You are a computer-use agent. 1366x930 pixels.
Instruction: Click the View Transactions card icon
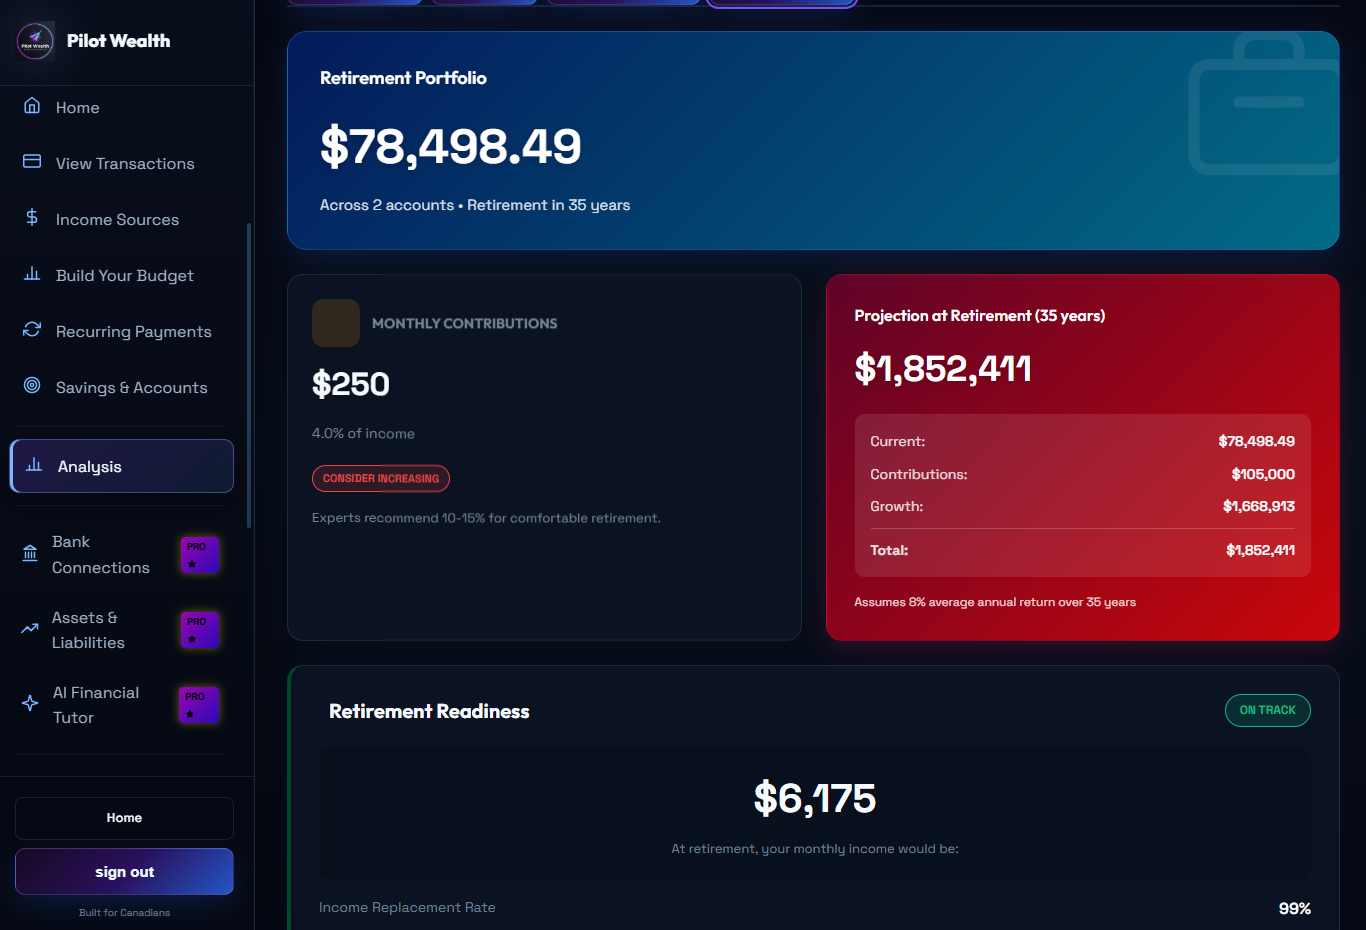coord(32,161)
